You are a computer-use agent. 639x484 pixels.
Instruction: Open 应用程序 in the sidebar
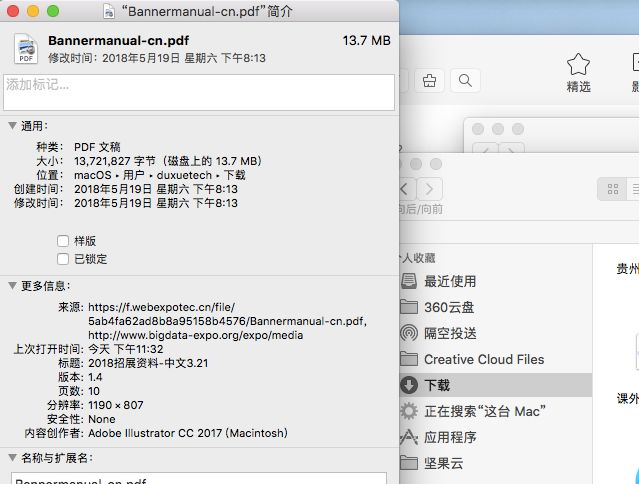coord(450,438)
